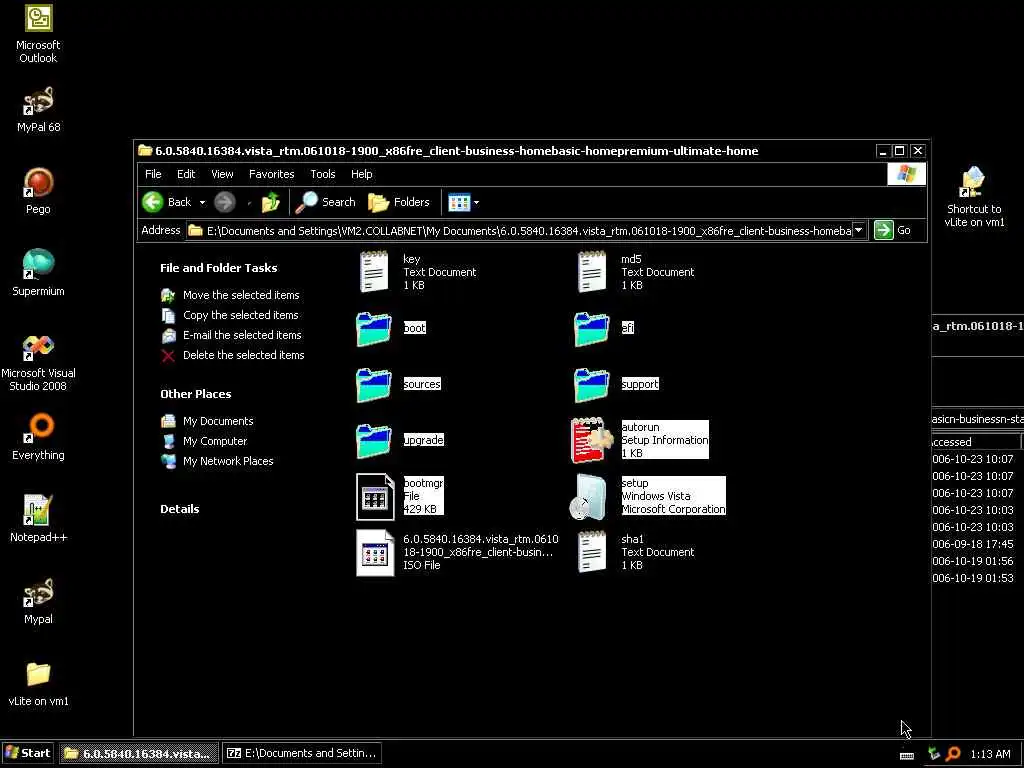Open the Back history dropdown arrow
The image size is (1024, 768).
[202, 202]
